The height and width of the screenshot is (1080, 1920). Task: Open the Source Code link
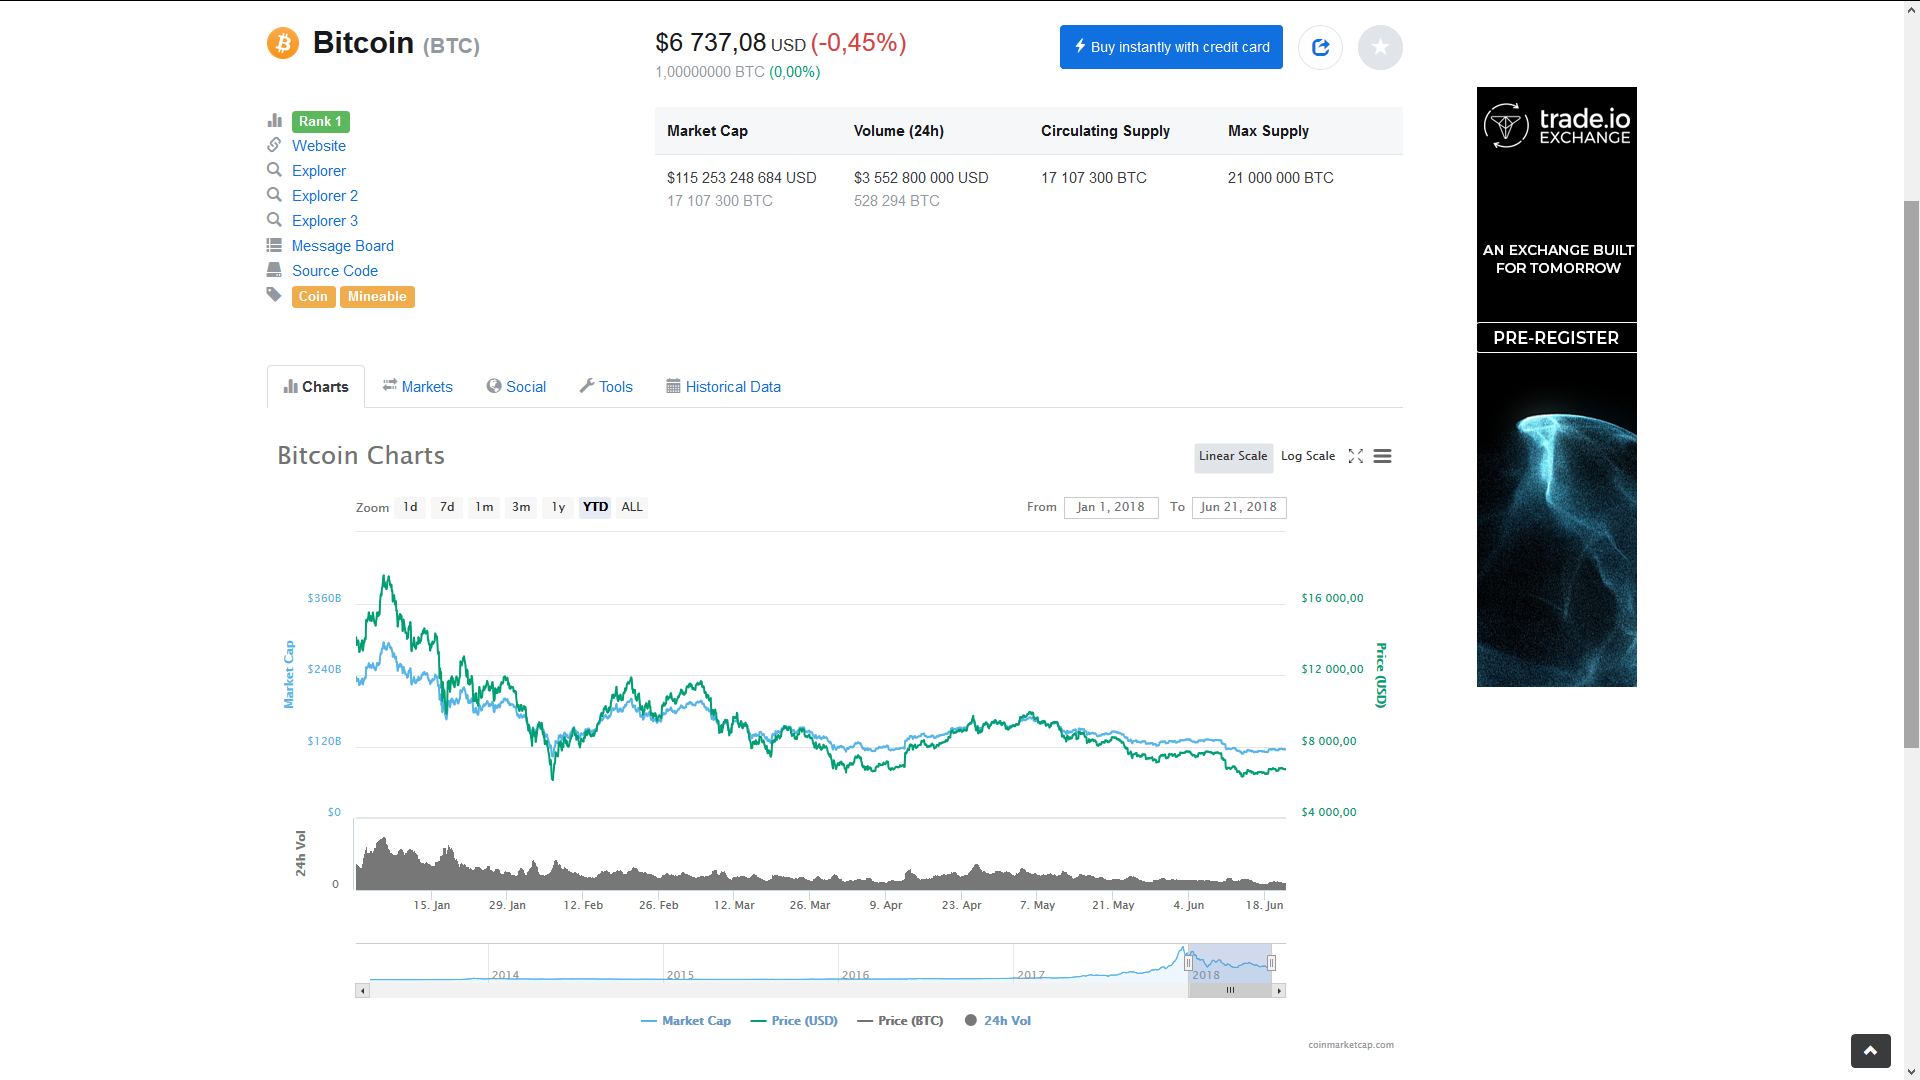tap(334, 271)
